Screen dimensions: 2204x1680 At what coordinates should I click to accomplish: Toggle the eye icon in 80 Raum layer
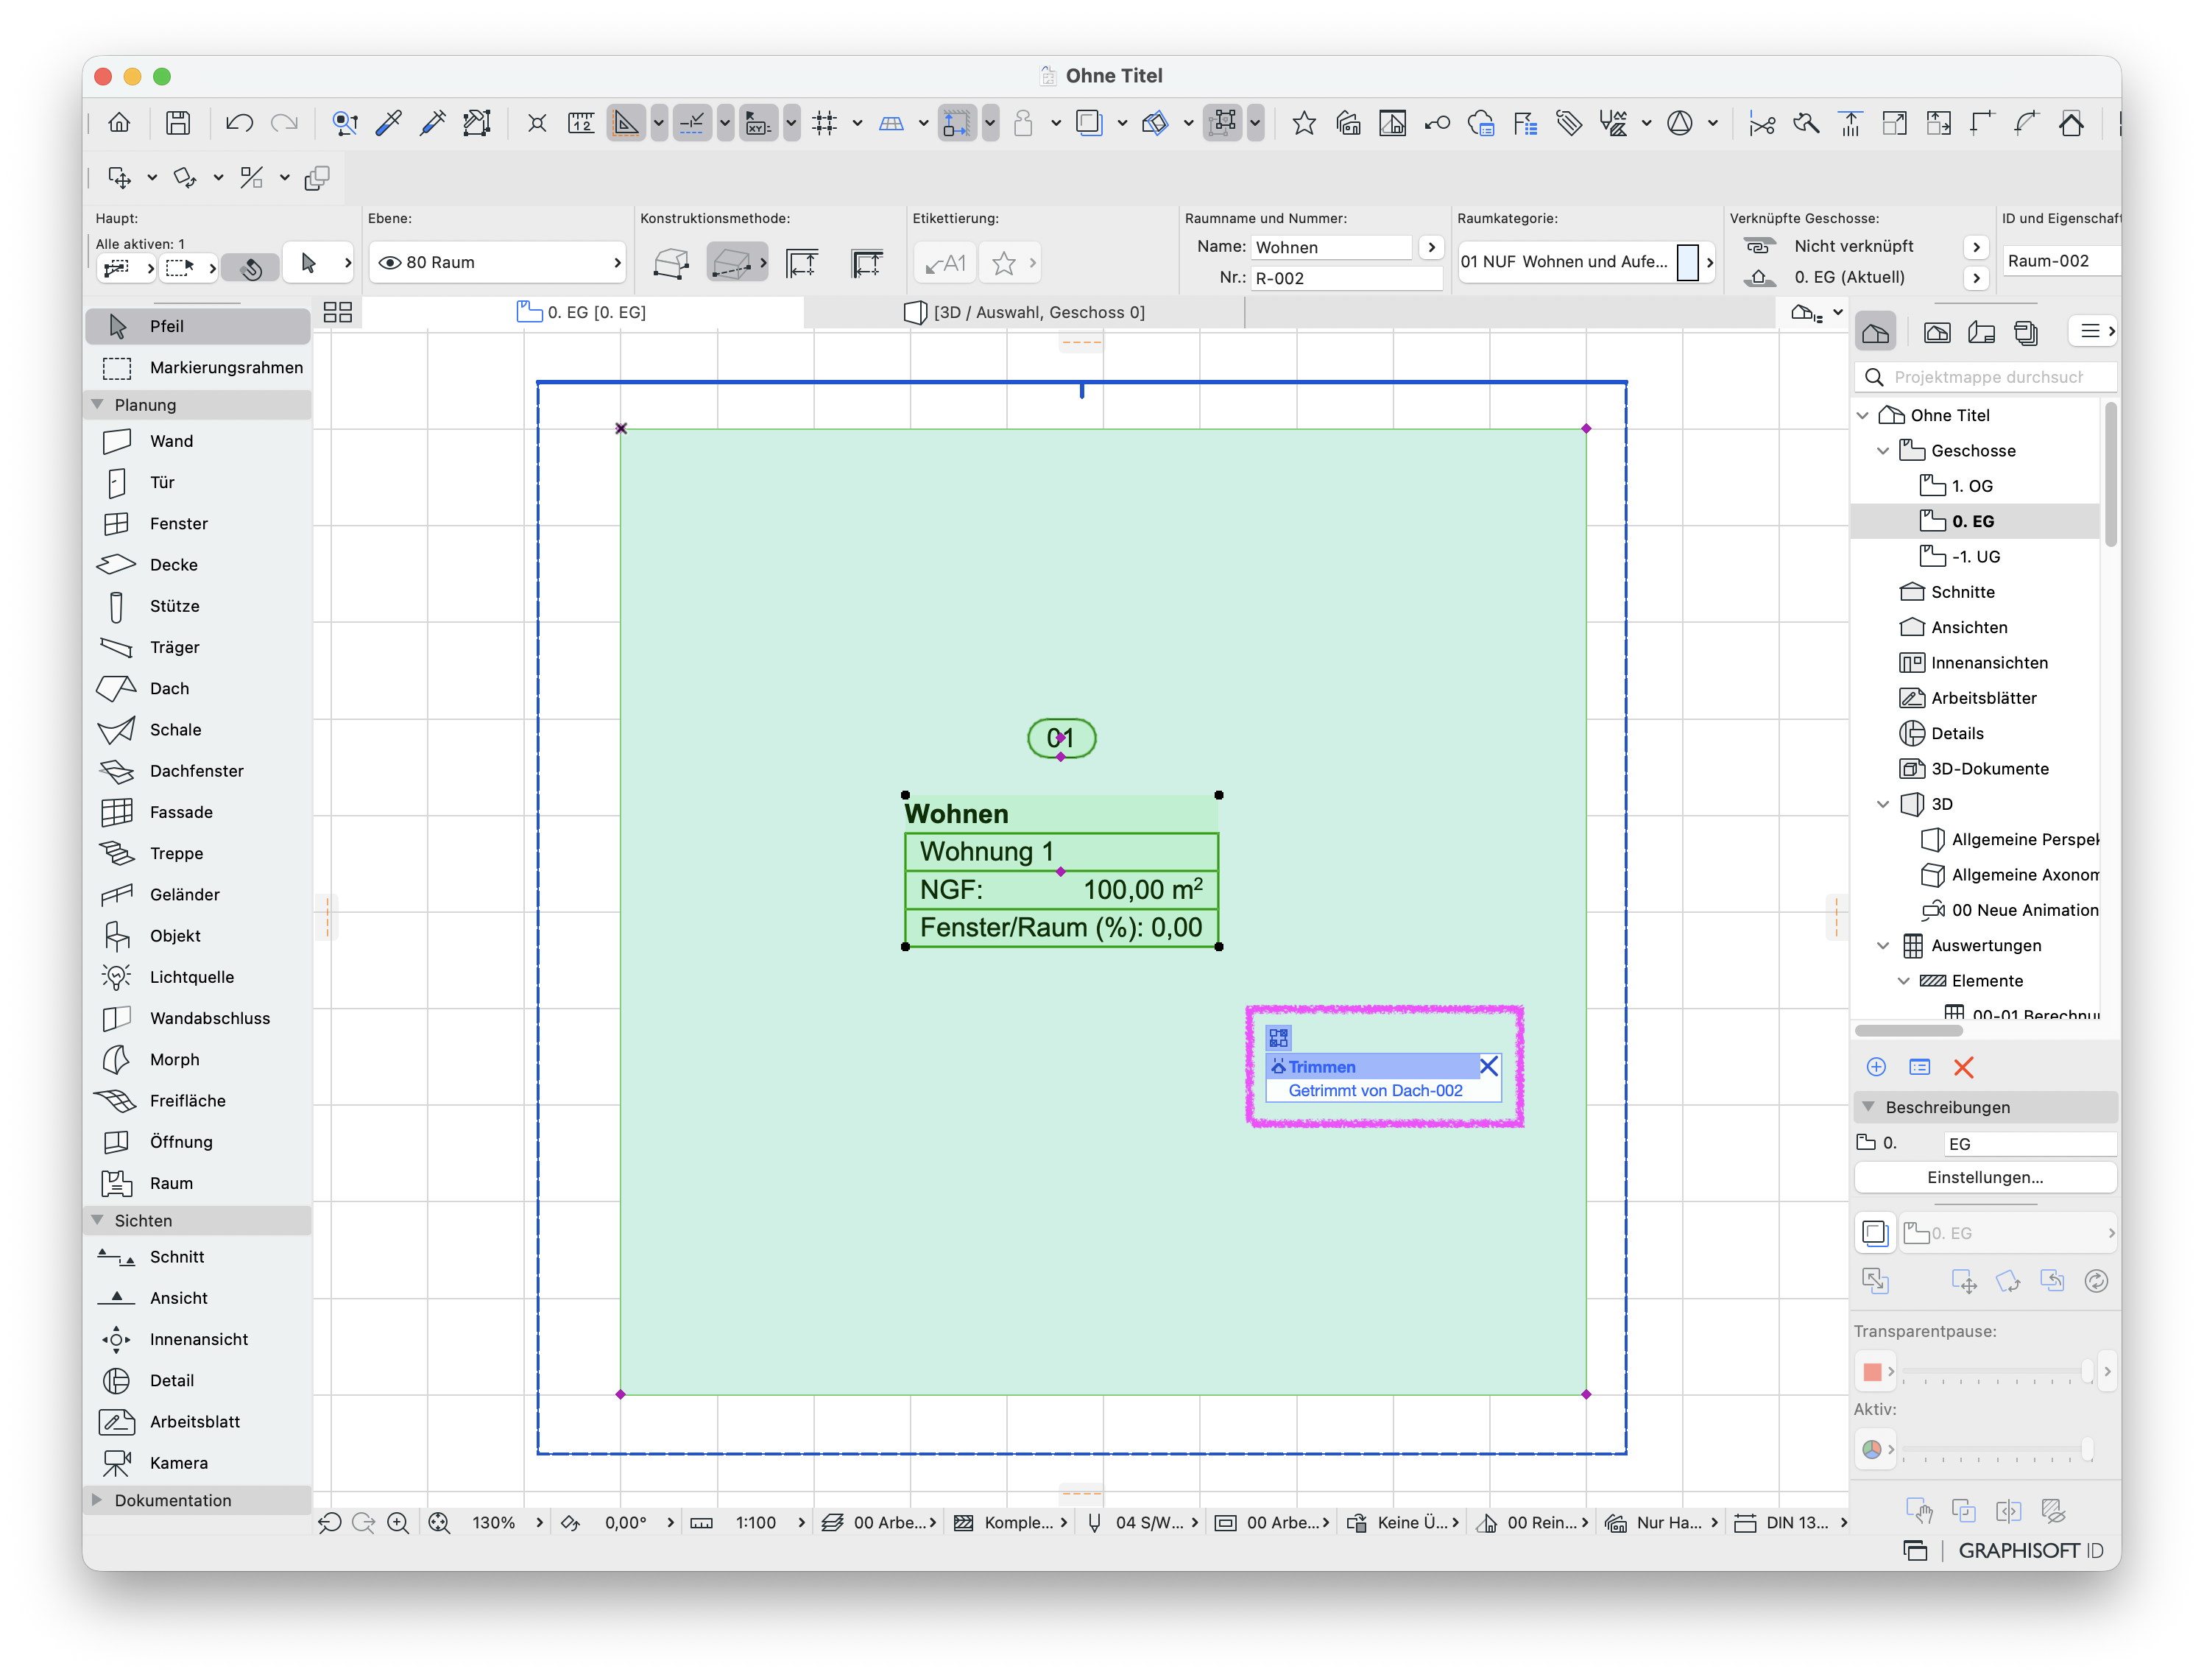pos(390,262)
